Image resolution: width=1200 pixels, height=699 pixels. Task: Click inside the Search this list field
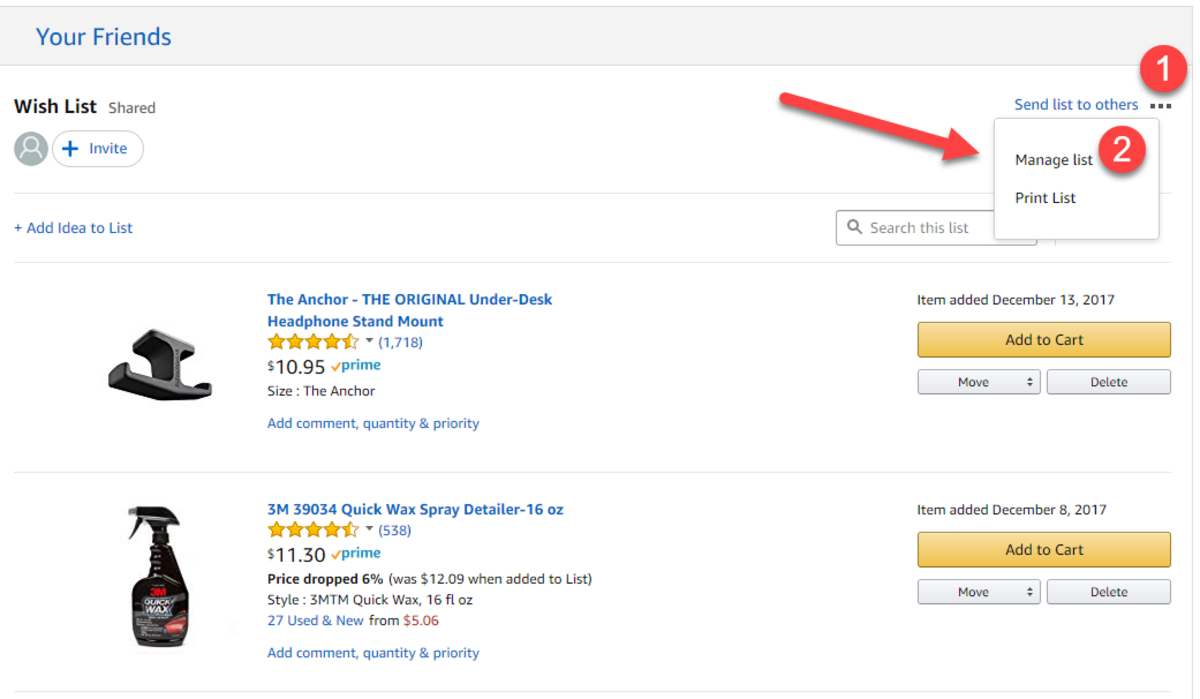click(x=930, y=227)
